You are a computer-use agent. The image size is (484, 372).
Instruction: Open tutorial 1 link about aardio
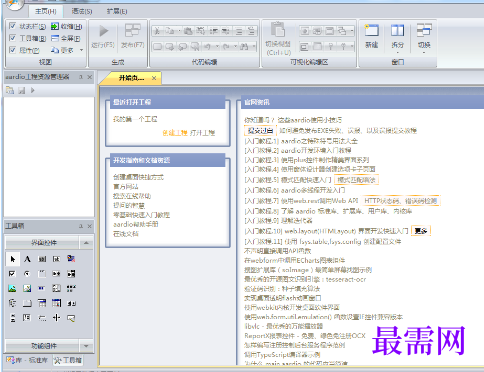[x=301, y=141]
